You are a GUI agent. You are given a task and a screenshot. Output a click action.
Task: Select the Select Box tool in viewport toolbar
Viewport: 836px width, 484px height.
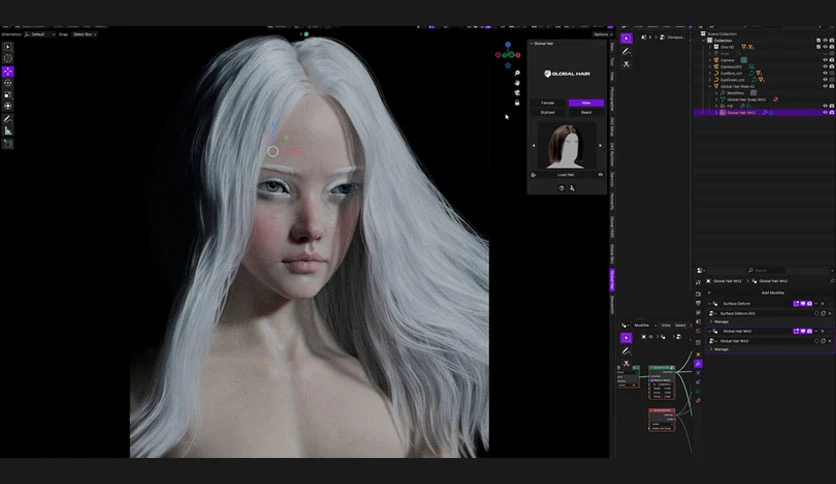(7, 47)
